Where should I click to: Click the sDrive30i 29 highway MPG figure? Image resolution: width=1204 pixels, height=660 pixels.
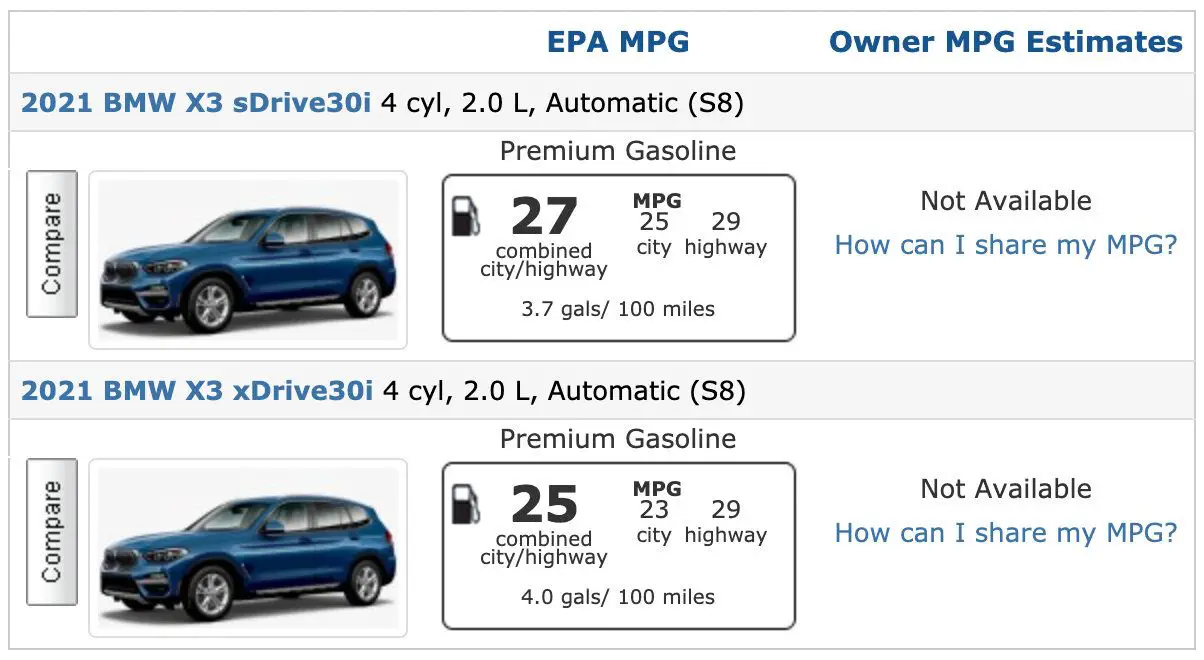pos(726,222)
